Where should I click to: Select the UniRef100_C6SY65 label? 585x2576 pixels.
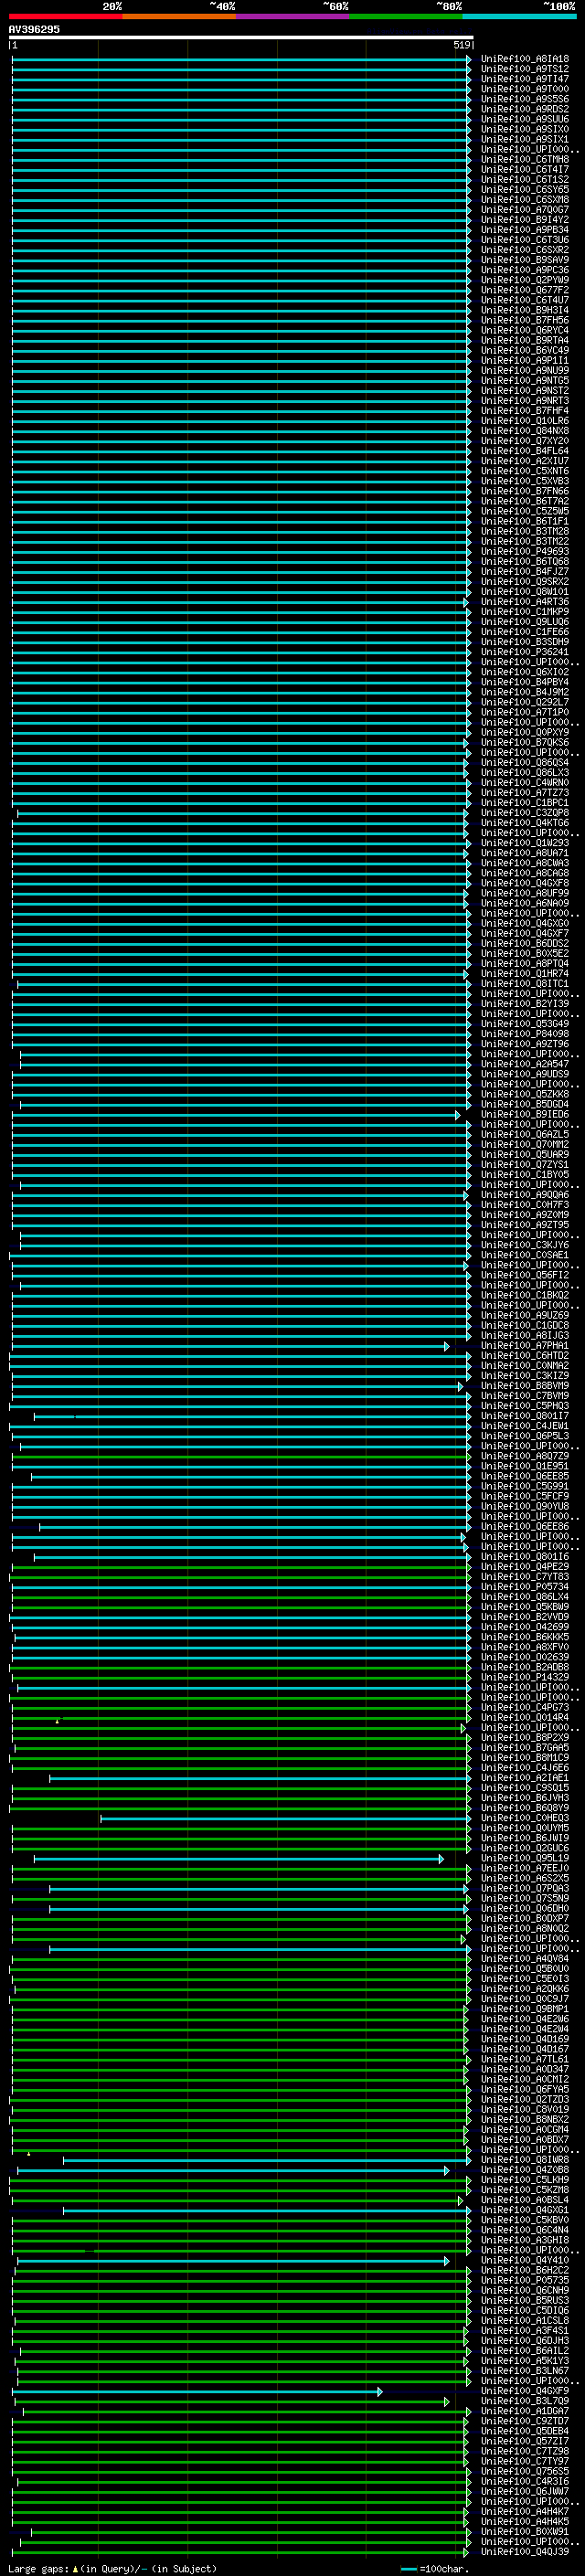click(524, 190)
